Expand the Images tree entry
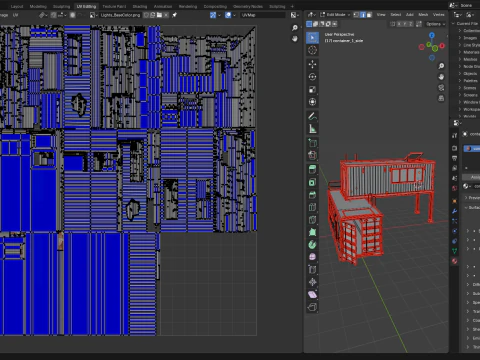 pyautogui.click(x=460, y=38)
